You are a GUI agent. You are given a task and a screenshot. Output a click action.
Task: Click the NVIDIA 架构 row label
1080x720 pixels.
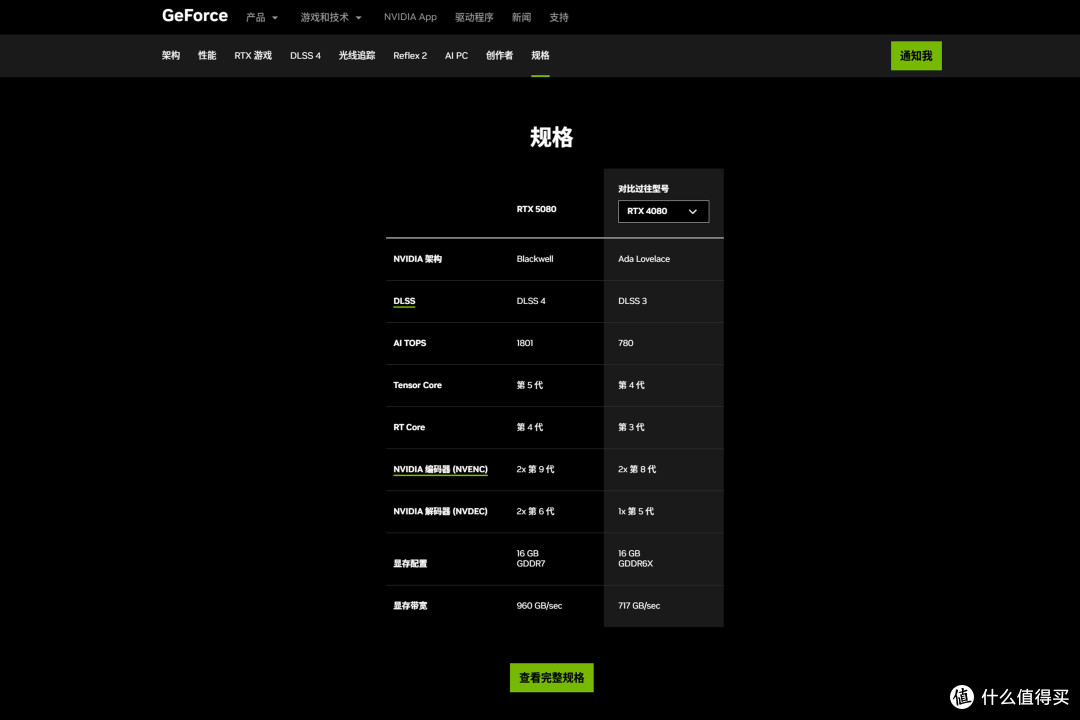tap(417, 259)
